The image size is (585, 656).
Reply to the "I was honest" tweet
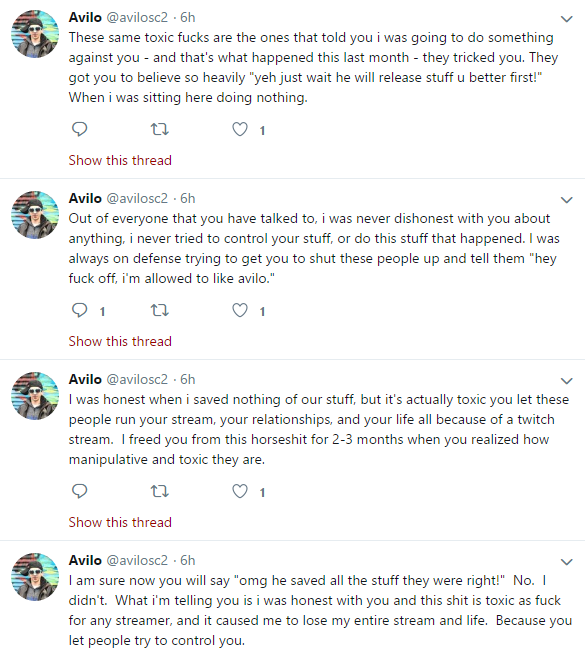(x=80, y=491)
